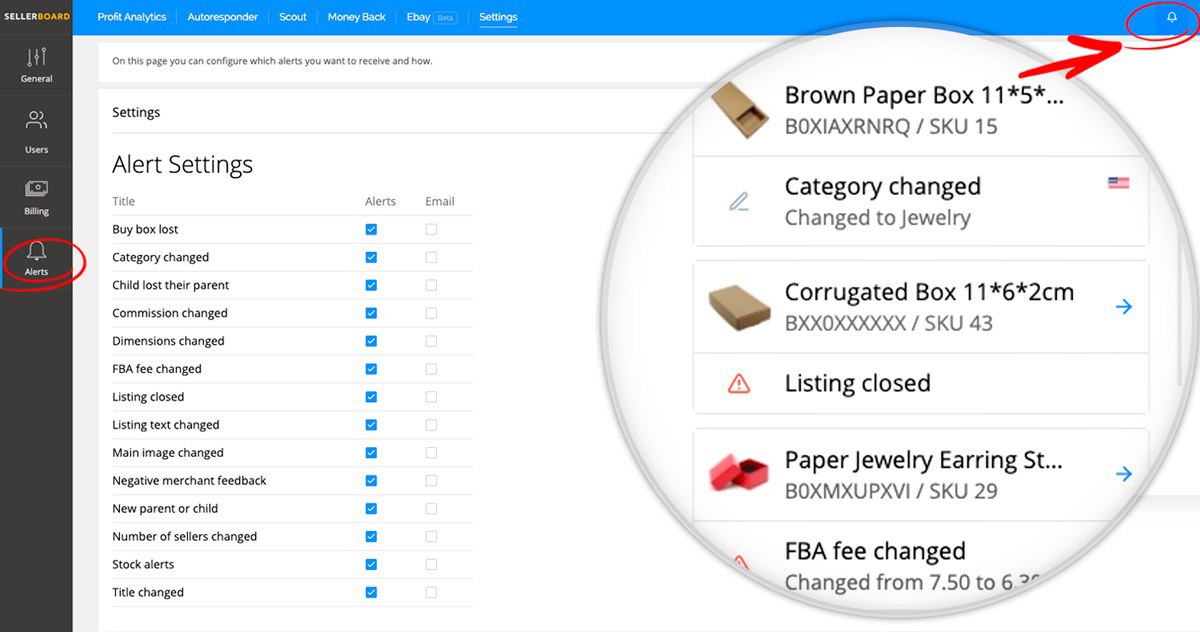Open the General settings sidebar icon
This screenshot has height=632, width=1200.
point(36,63)
